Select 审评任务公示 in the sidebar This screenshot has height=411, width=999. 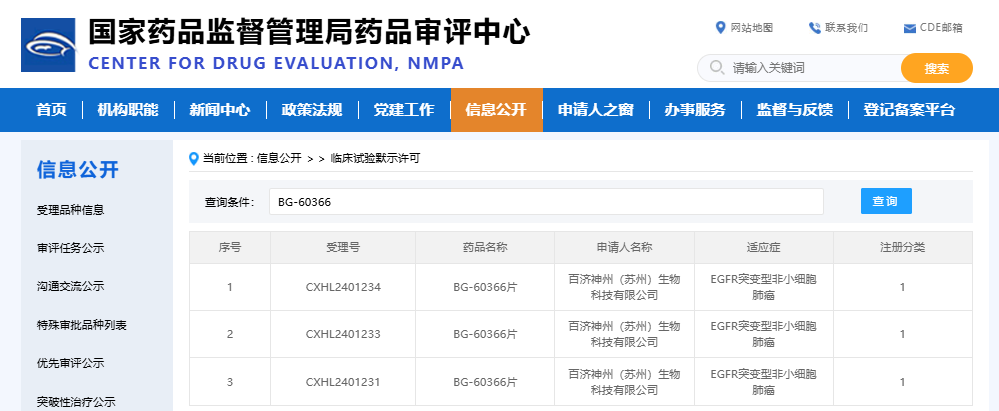click(x=71, y=249)
